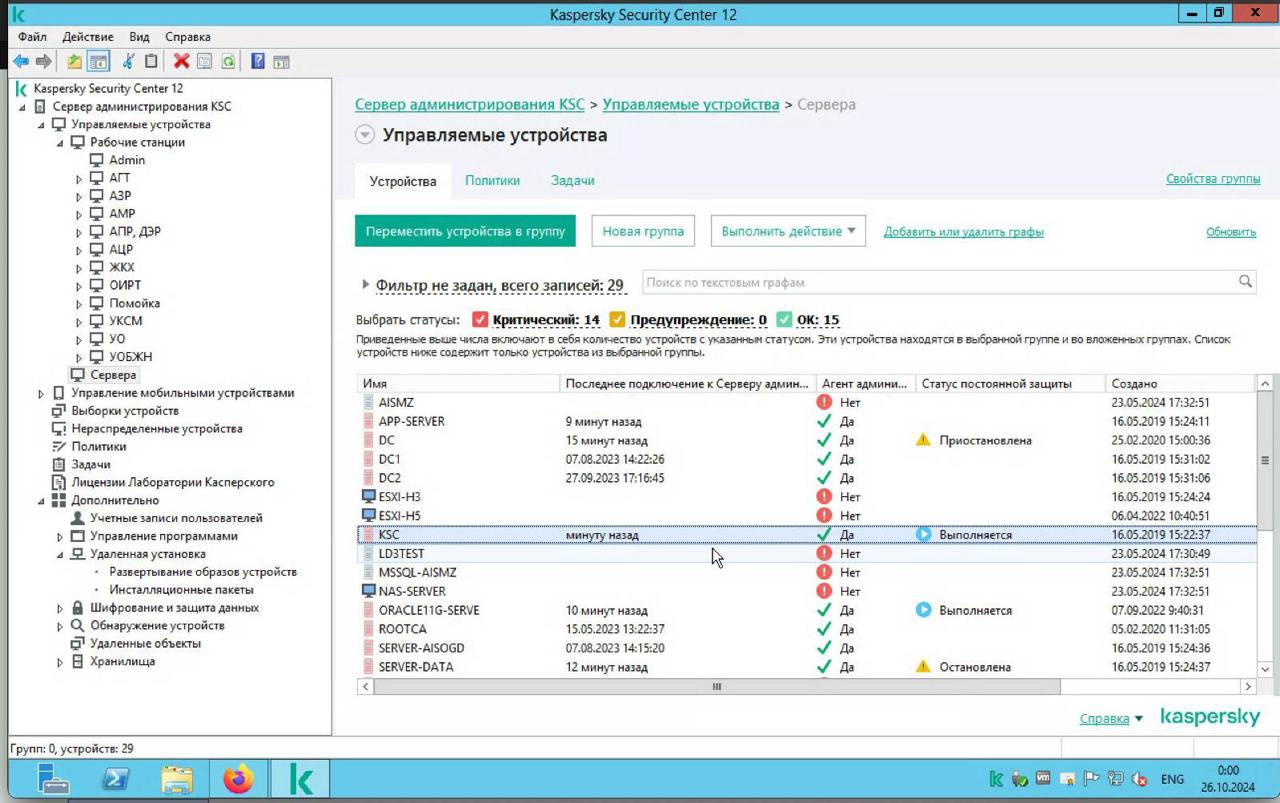
Task: Click the Cut scissors icon
Action: point(128,62)
